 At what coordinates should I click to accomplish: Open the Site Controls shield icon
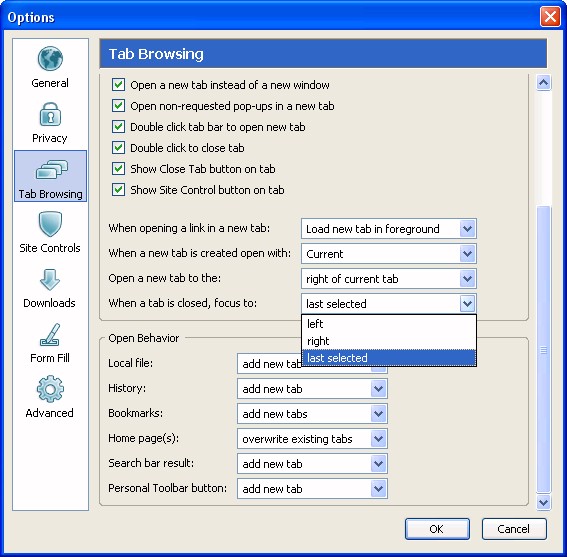(x=50, y=224)
